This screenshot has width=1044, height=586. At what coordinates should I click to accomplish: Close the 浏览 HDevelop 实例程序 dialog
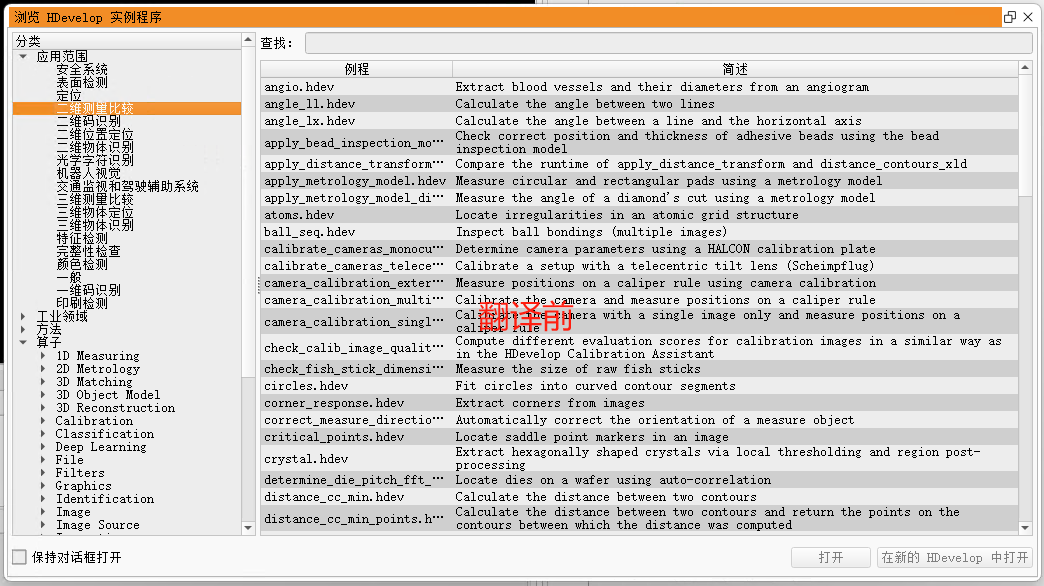[1028, 17]
